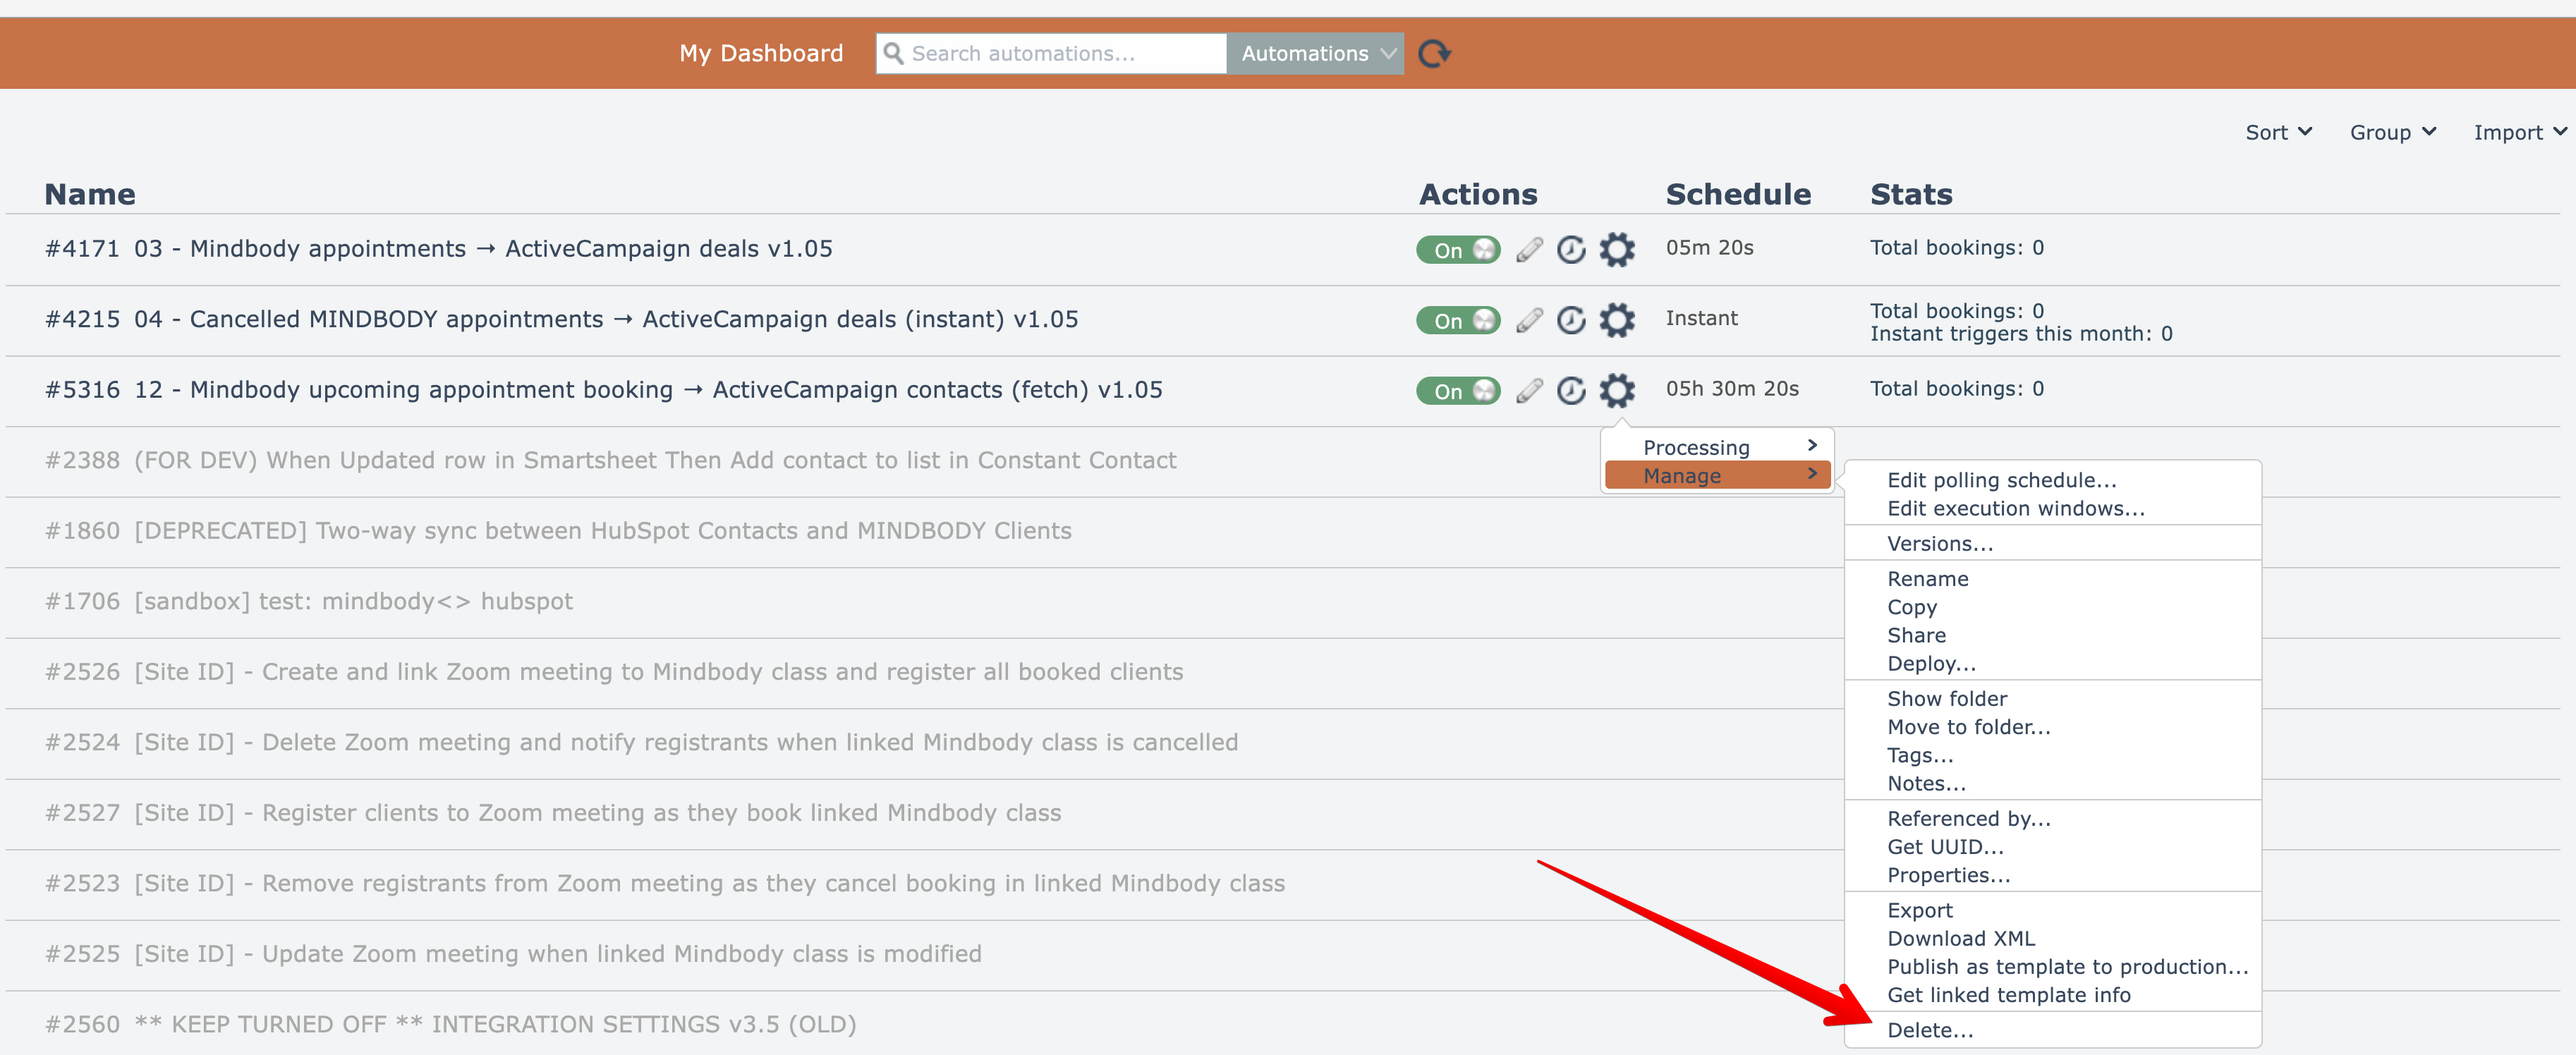Open My Dashboard link
Viewport: 2576px width, 1055px height.
click(760, 53)
